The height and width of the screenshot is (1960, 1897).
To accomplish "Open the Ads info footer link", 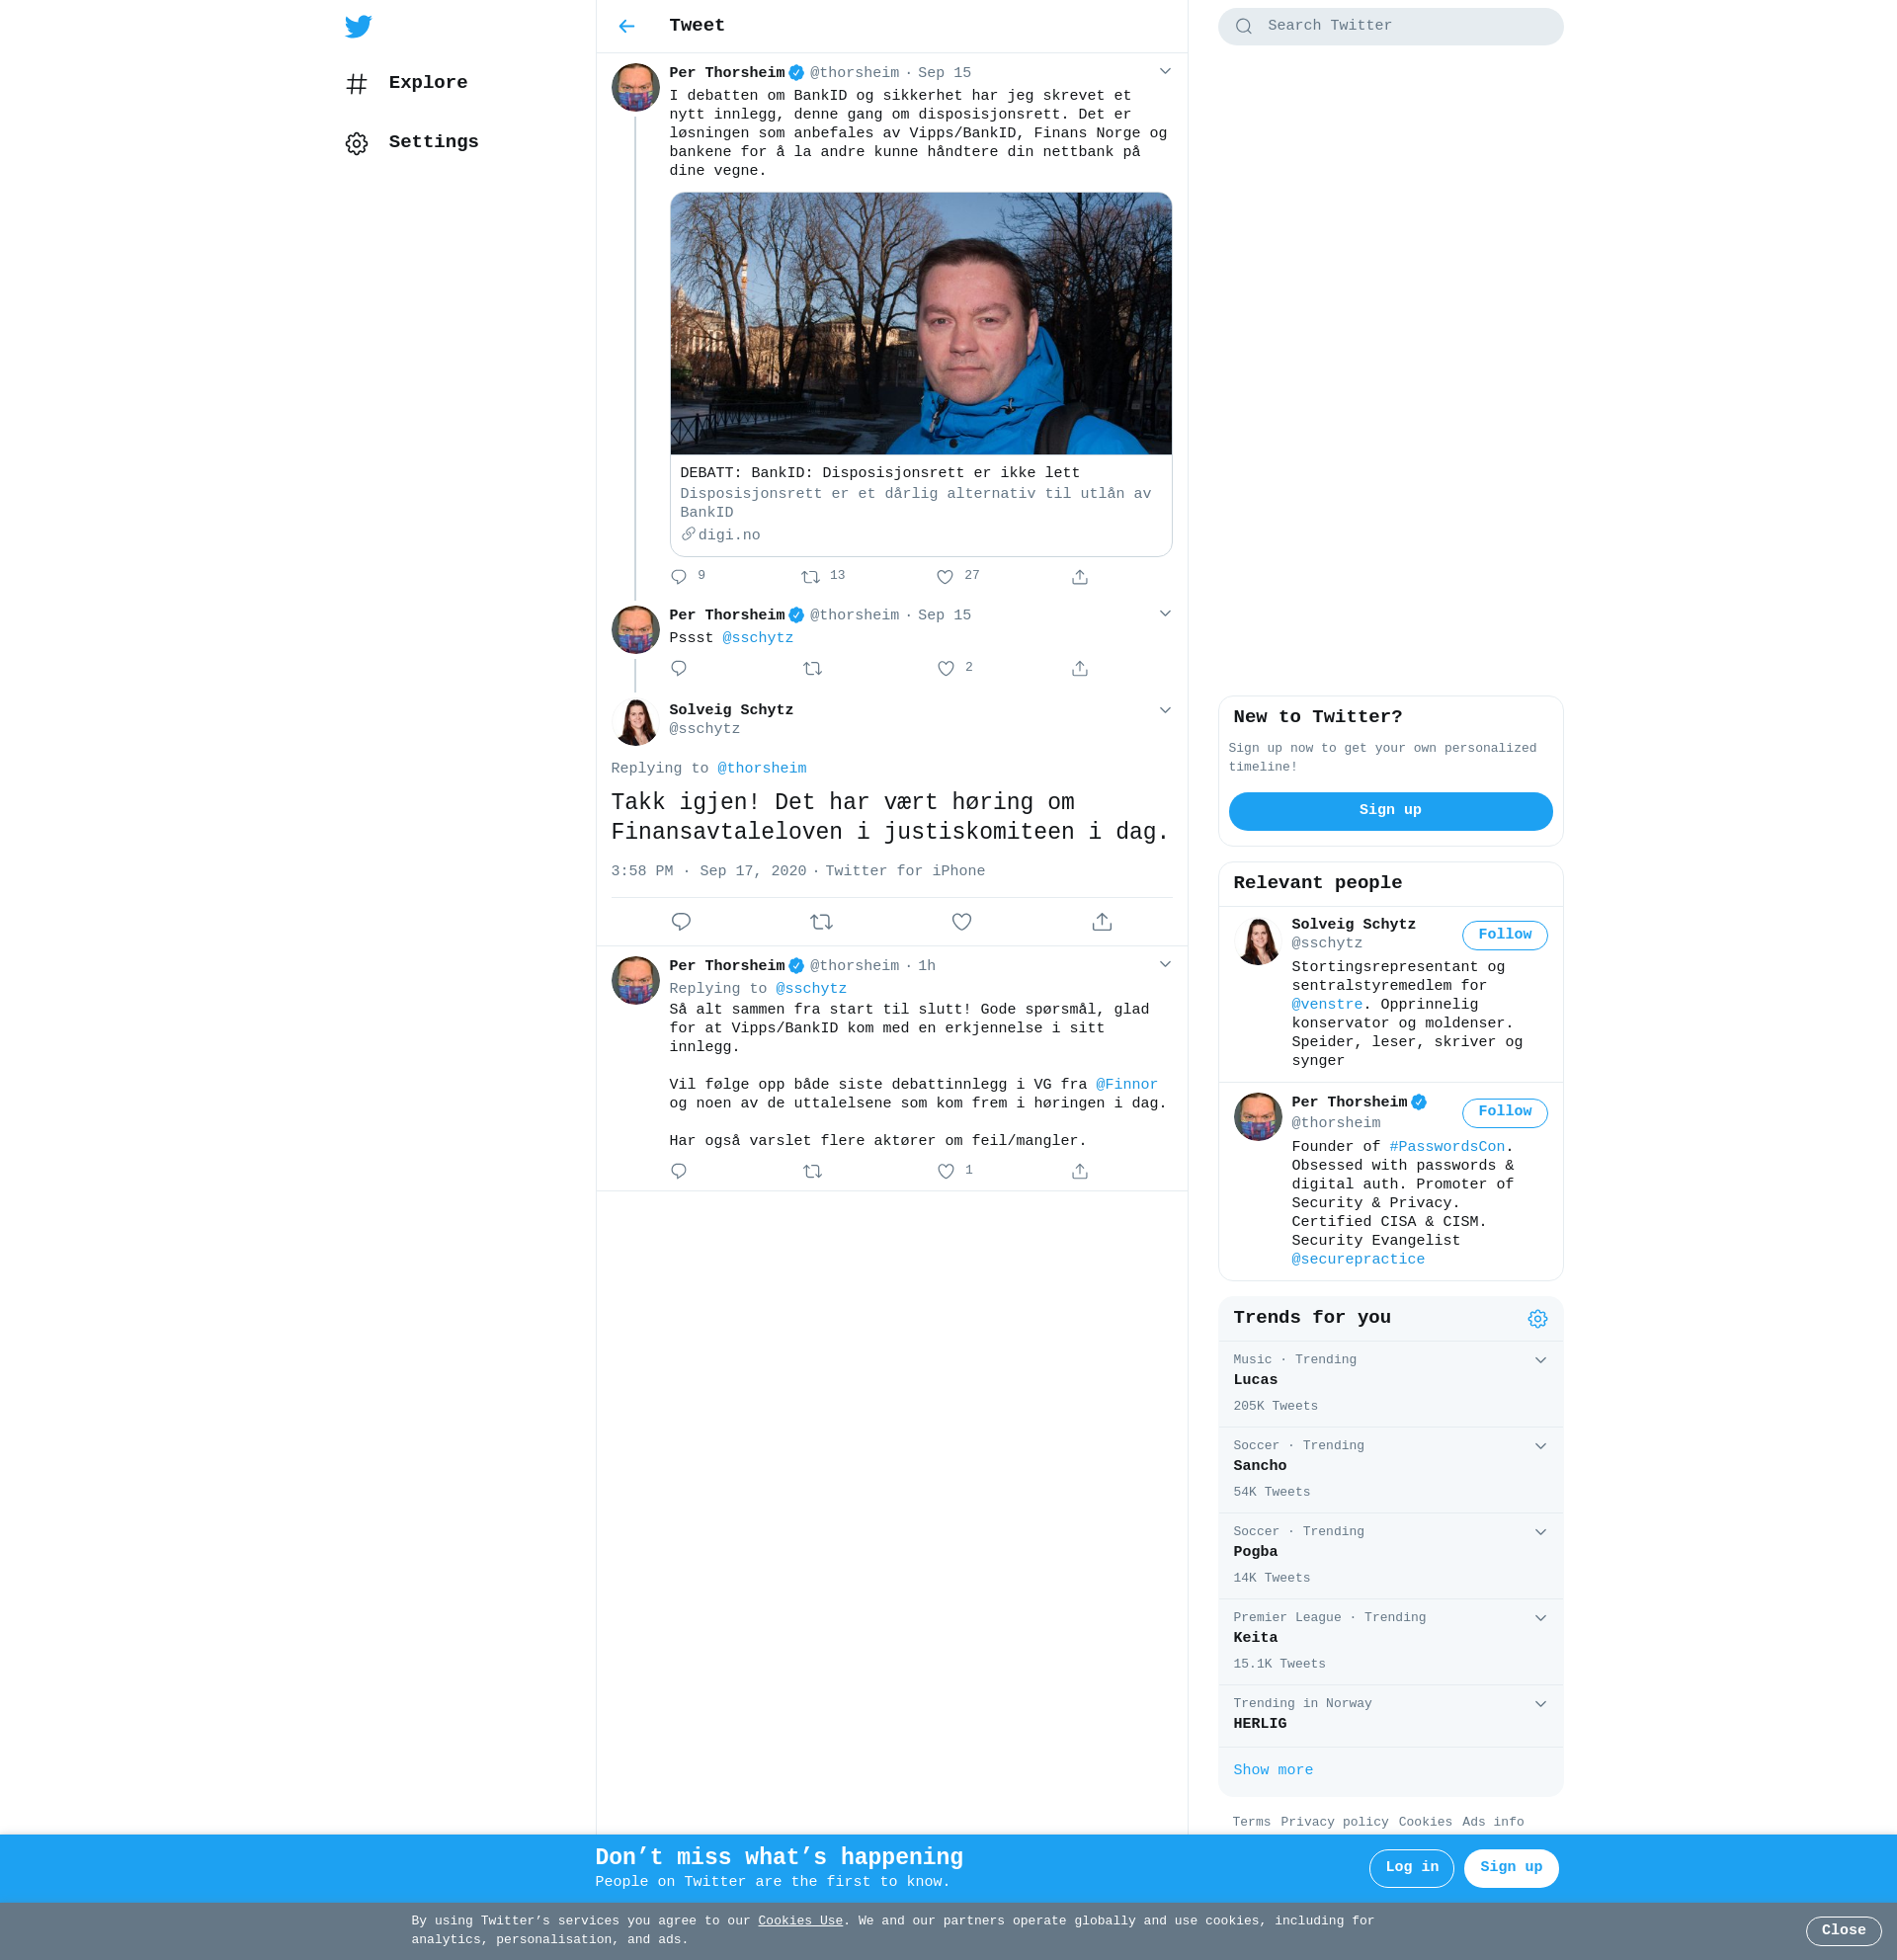I will point(1493,1822).
